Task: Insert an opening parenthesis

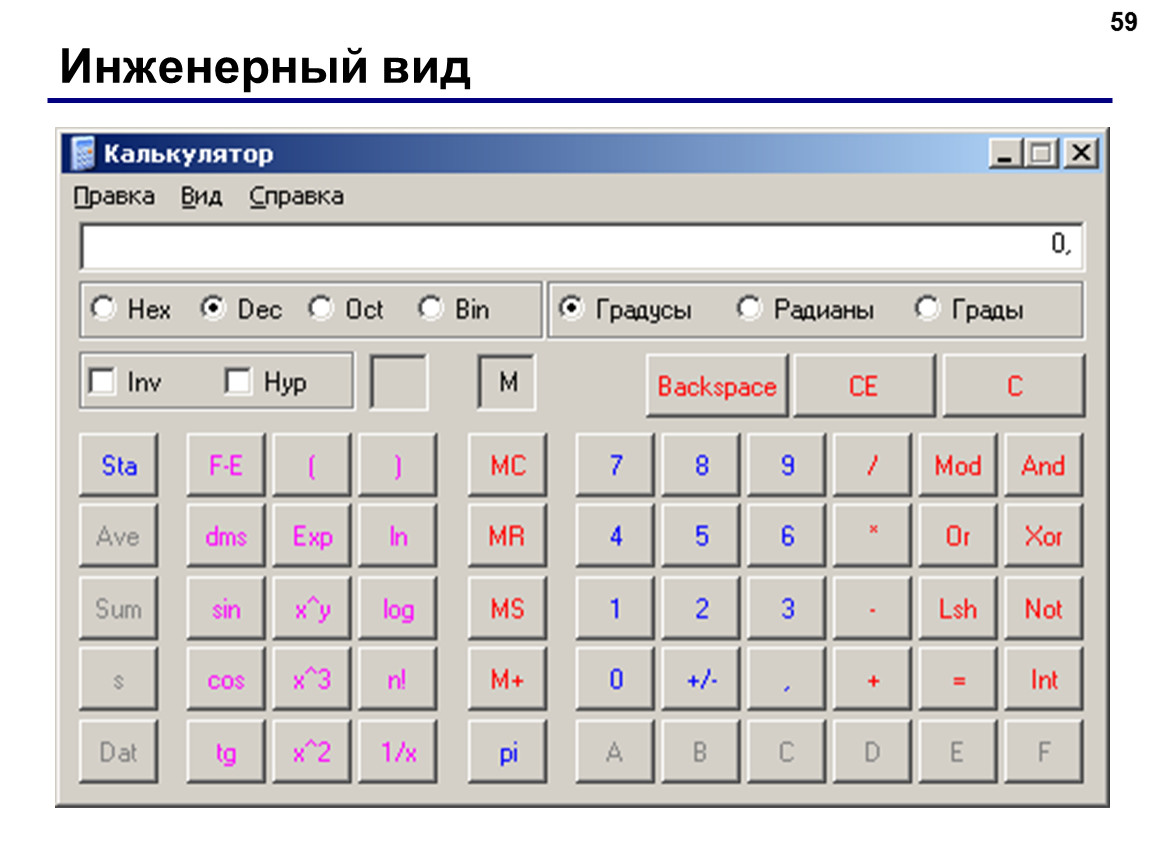Action: click(312, 465)
